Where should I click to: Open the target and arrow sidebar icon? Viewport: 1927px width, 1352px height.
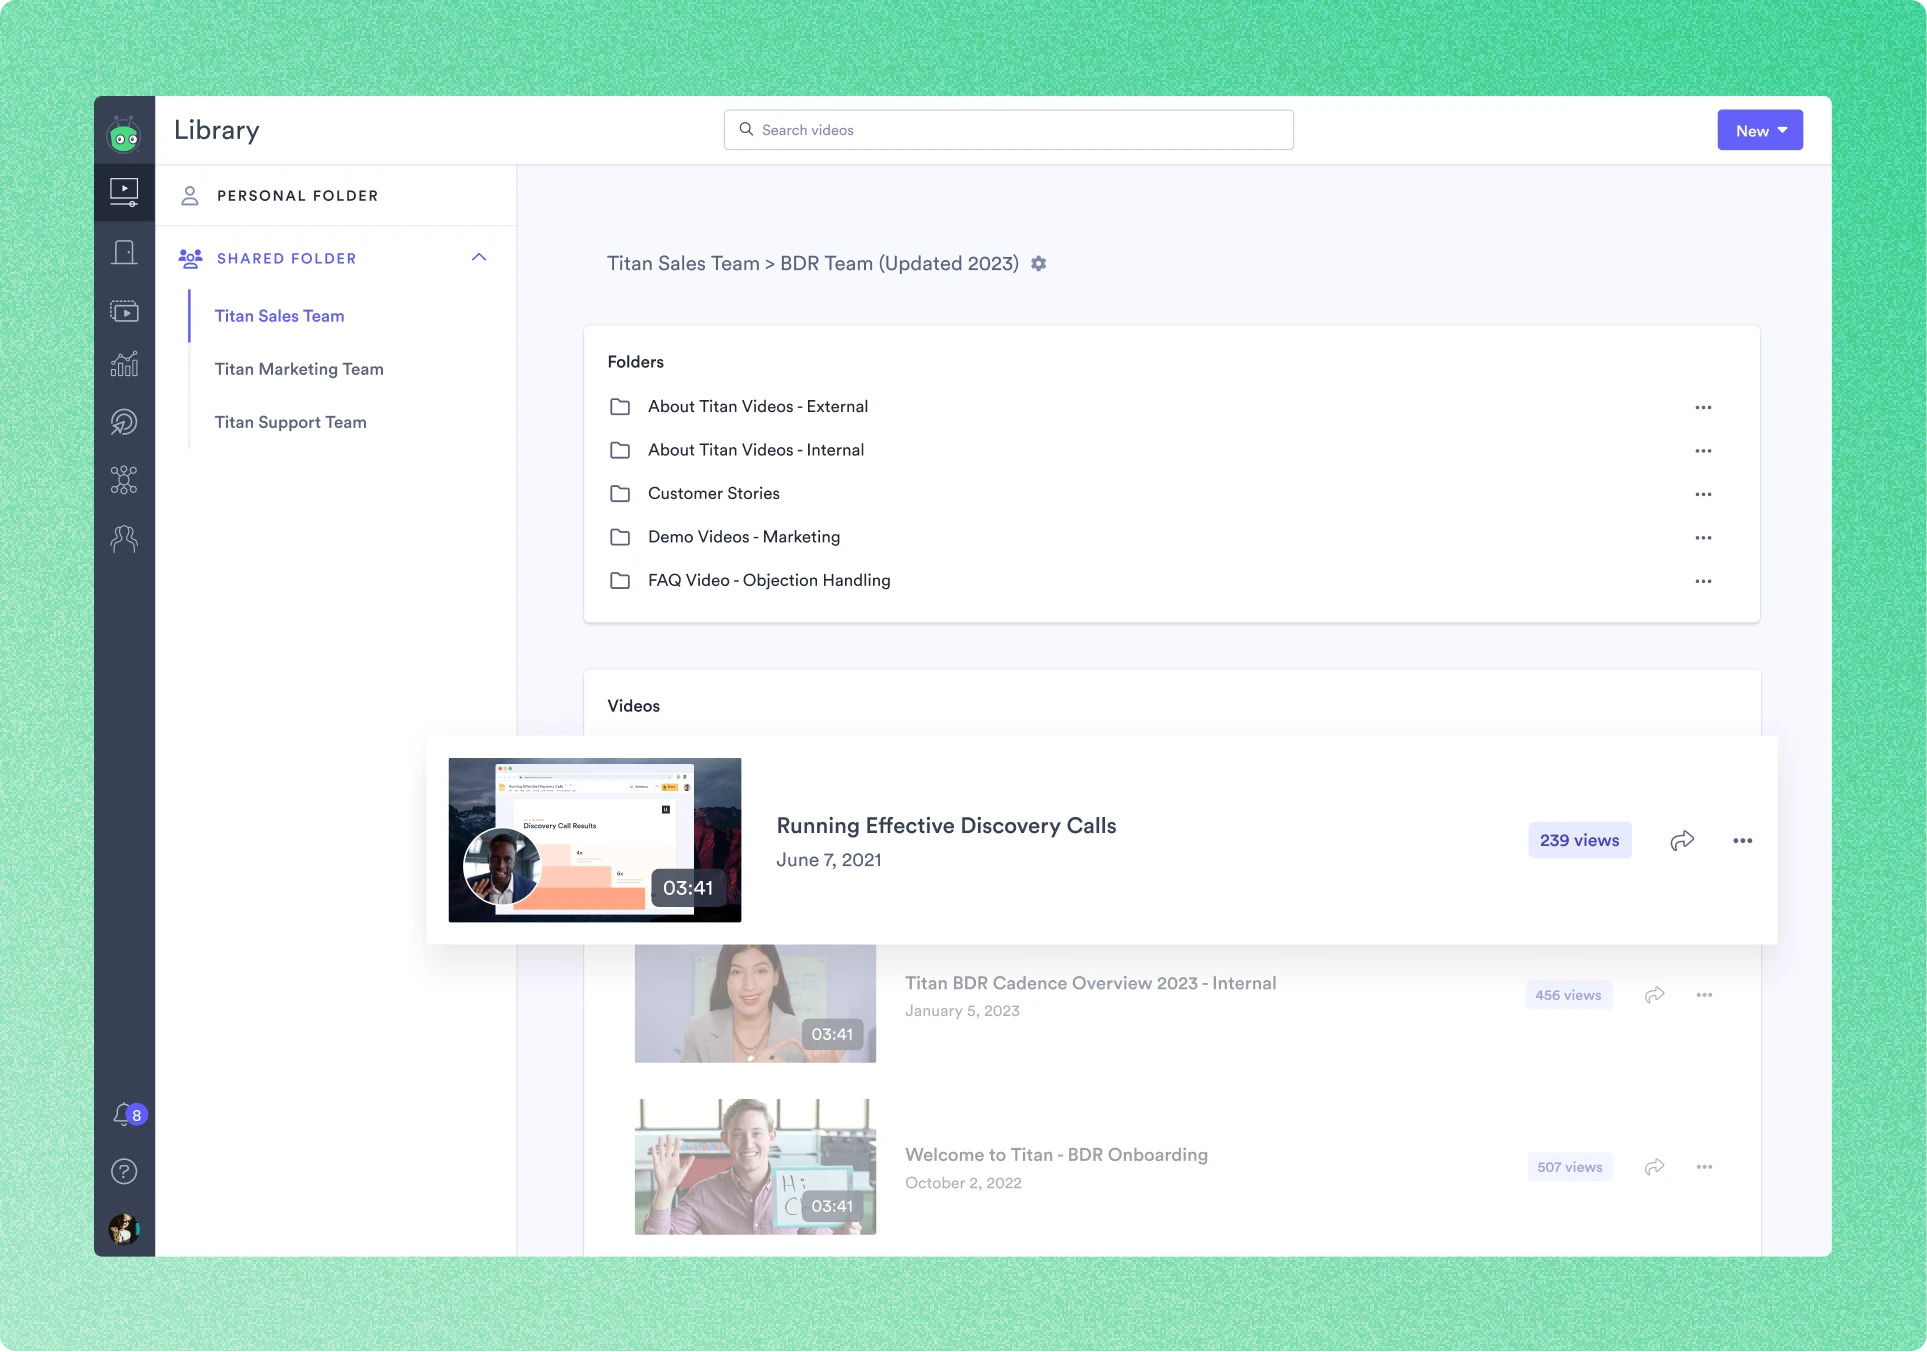pyautogui.click(x=124, y=421)
